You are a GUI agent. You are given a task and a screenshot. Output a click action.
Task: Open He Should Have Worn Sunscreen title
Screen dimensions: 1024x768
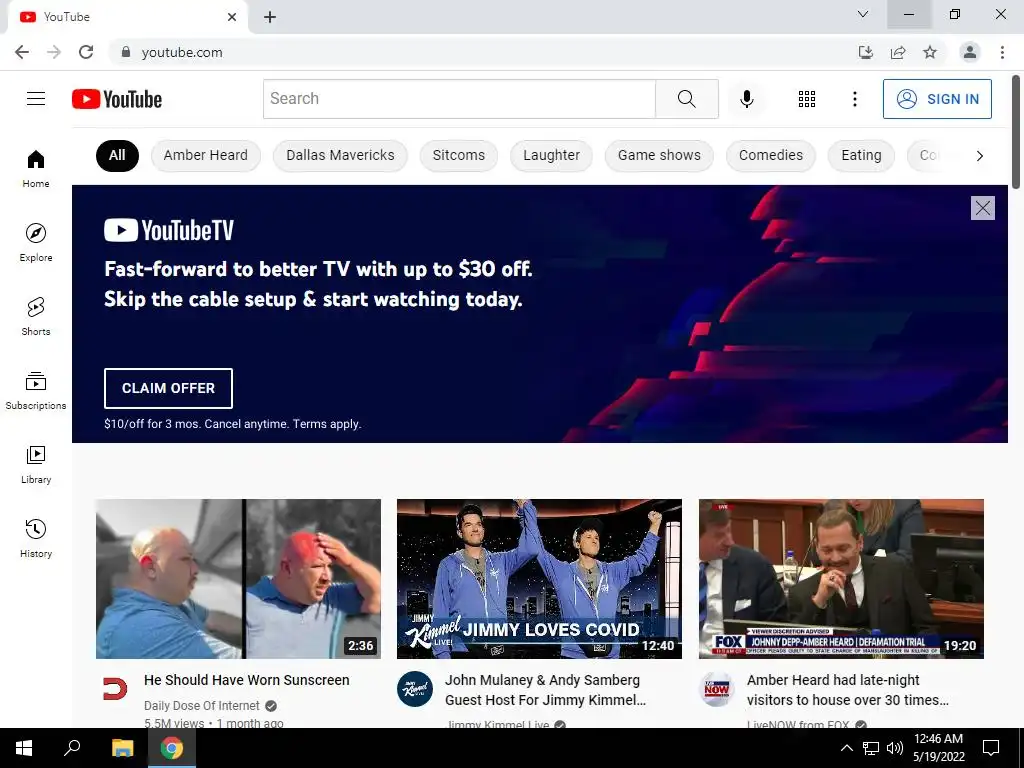click(x=246, y=680)
